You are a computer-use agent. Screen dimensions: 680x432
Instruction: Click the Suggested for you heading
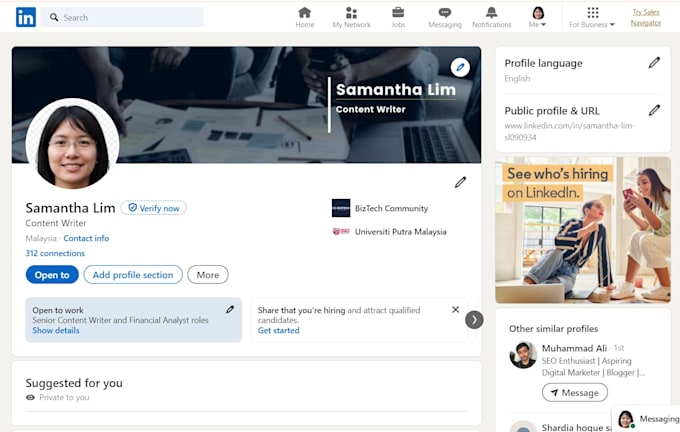(74, 383)
